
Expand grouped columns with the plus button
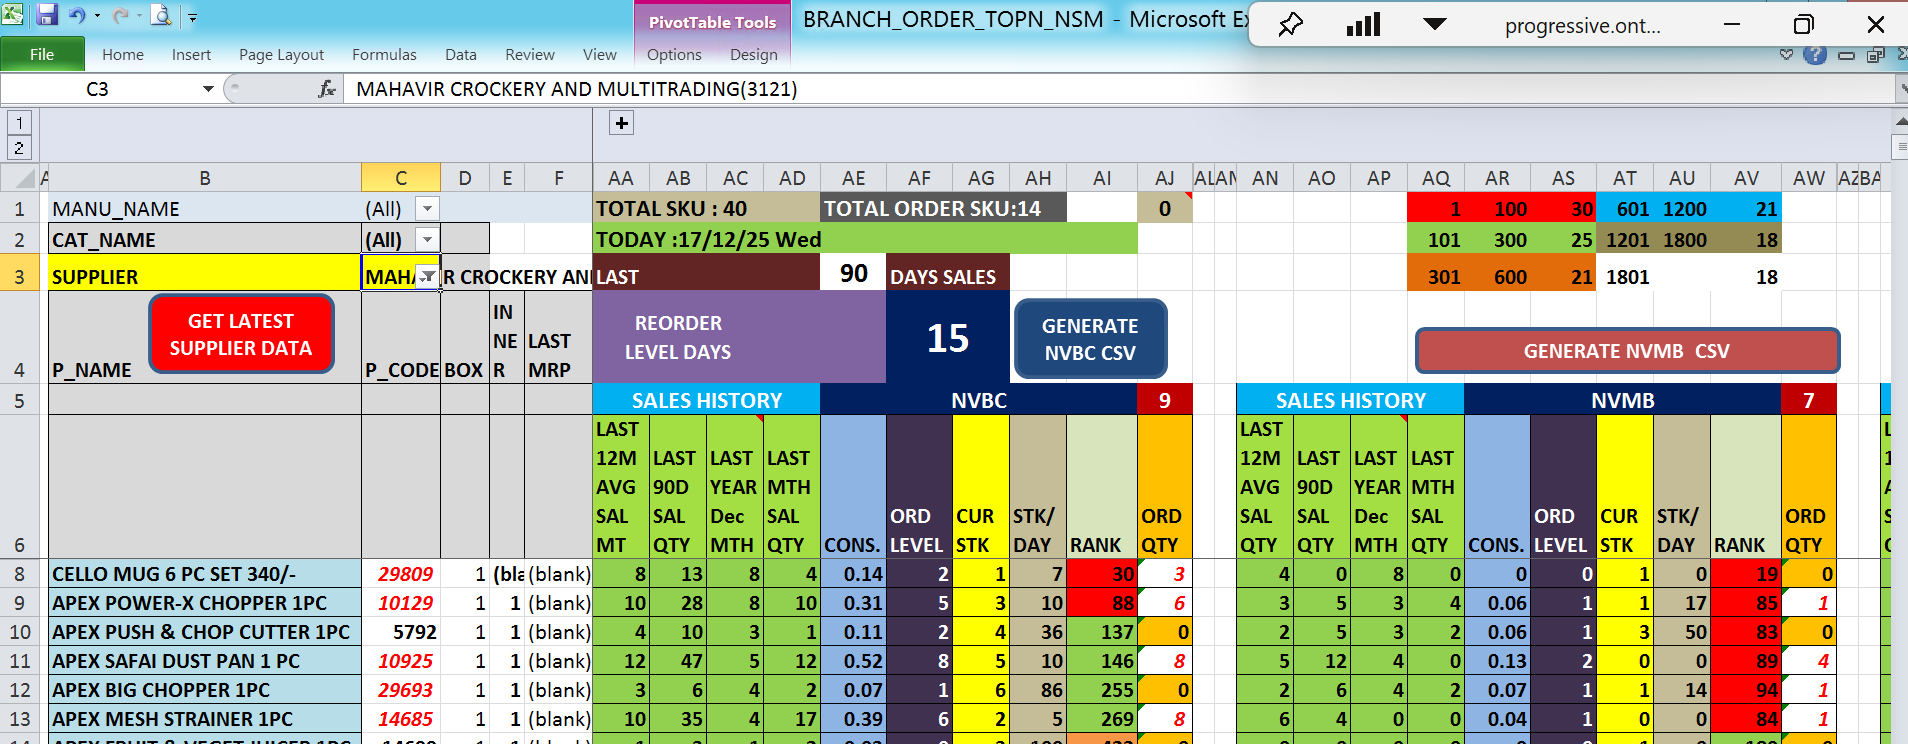click(622, 123)
